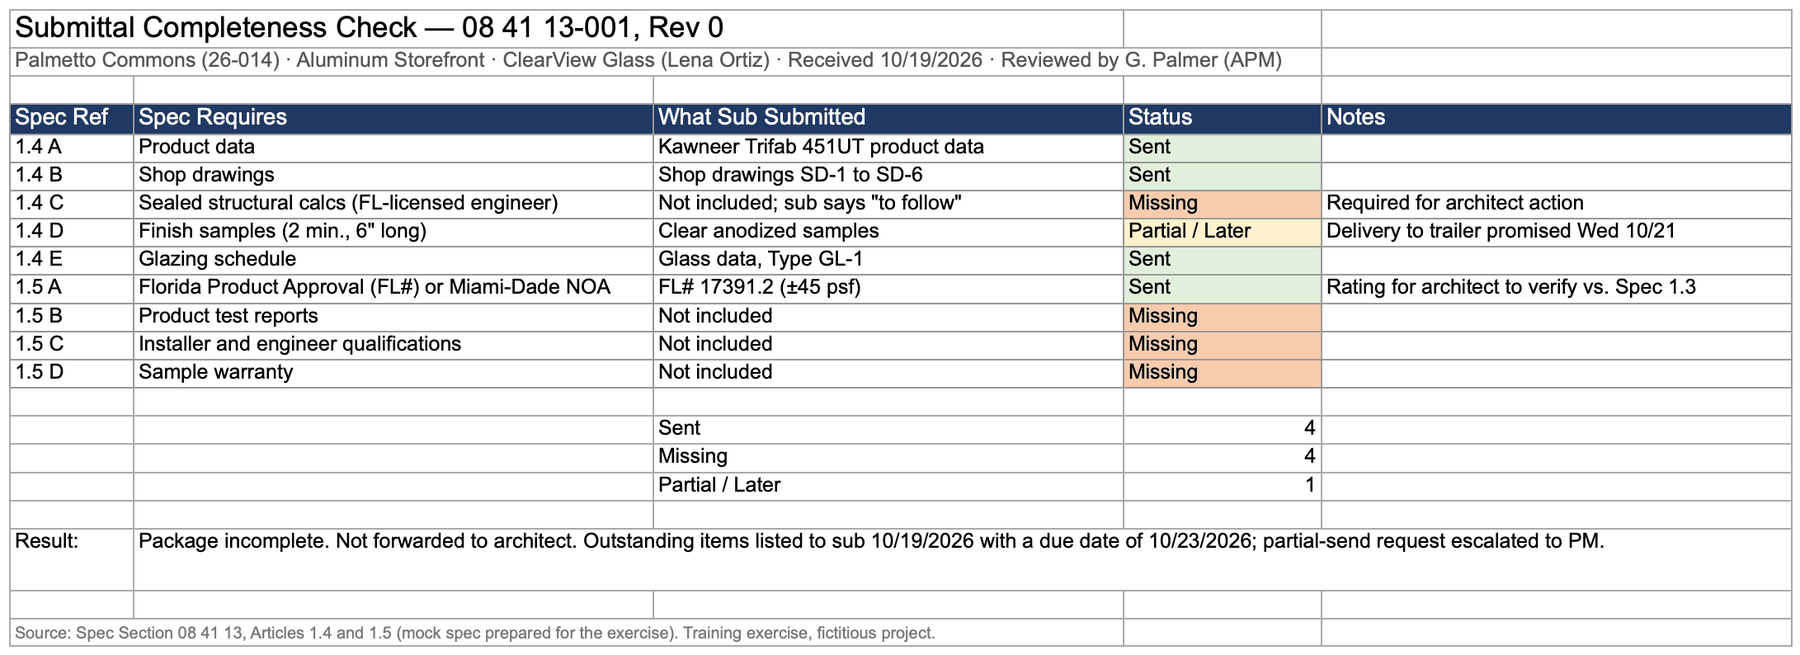Image resolution: width=1800 pixels, height=655 pixels.
Task: Select 'Sent' status for Product data row
Action: pyautogui.click(x=1222, y=147)
